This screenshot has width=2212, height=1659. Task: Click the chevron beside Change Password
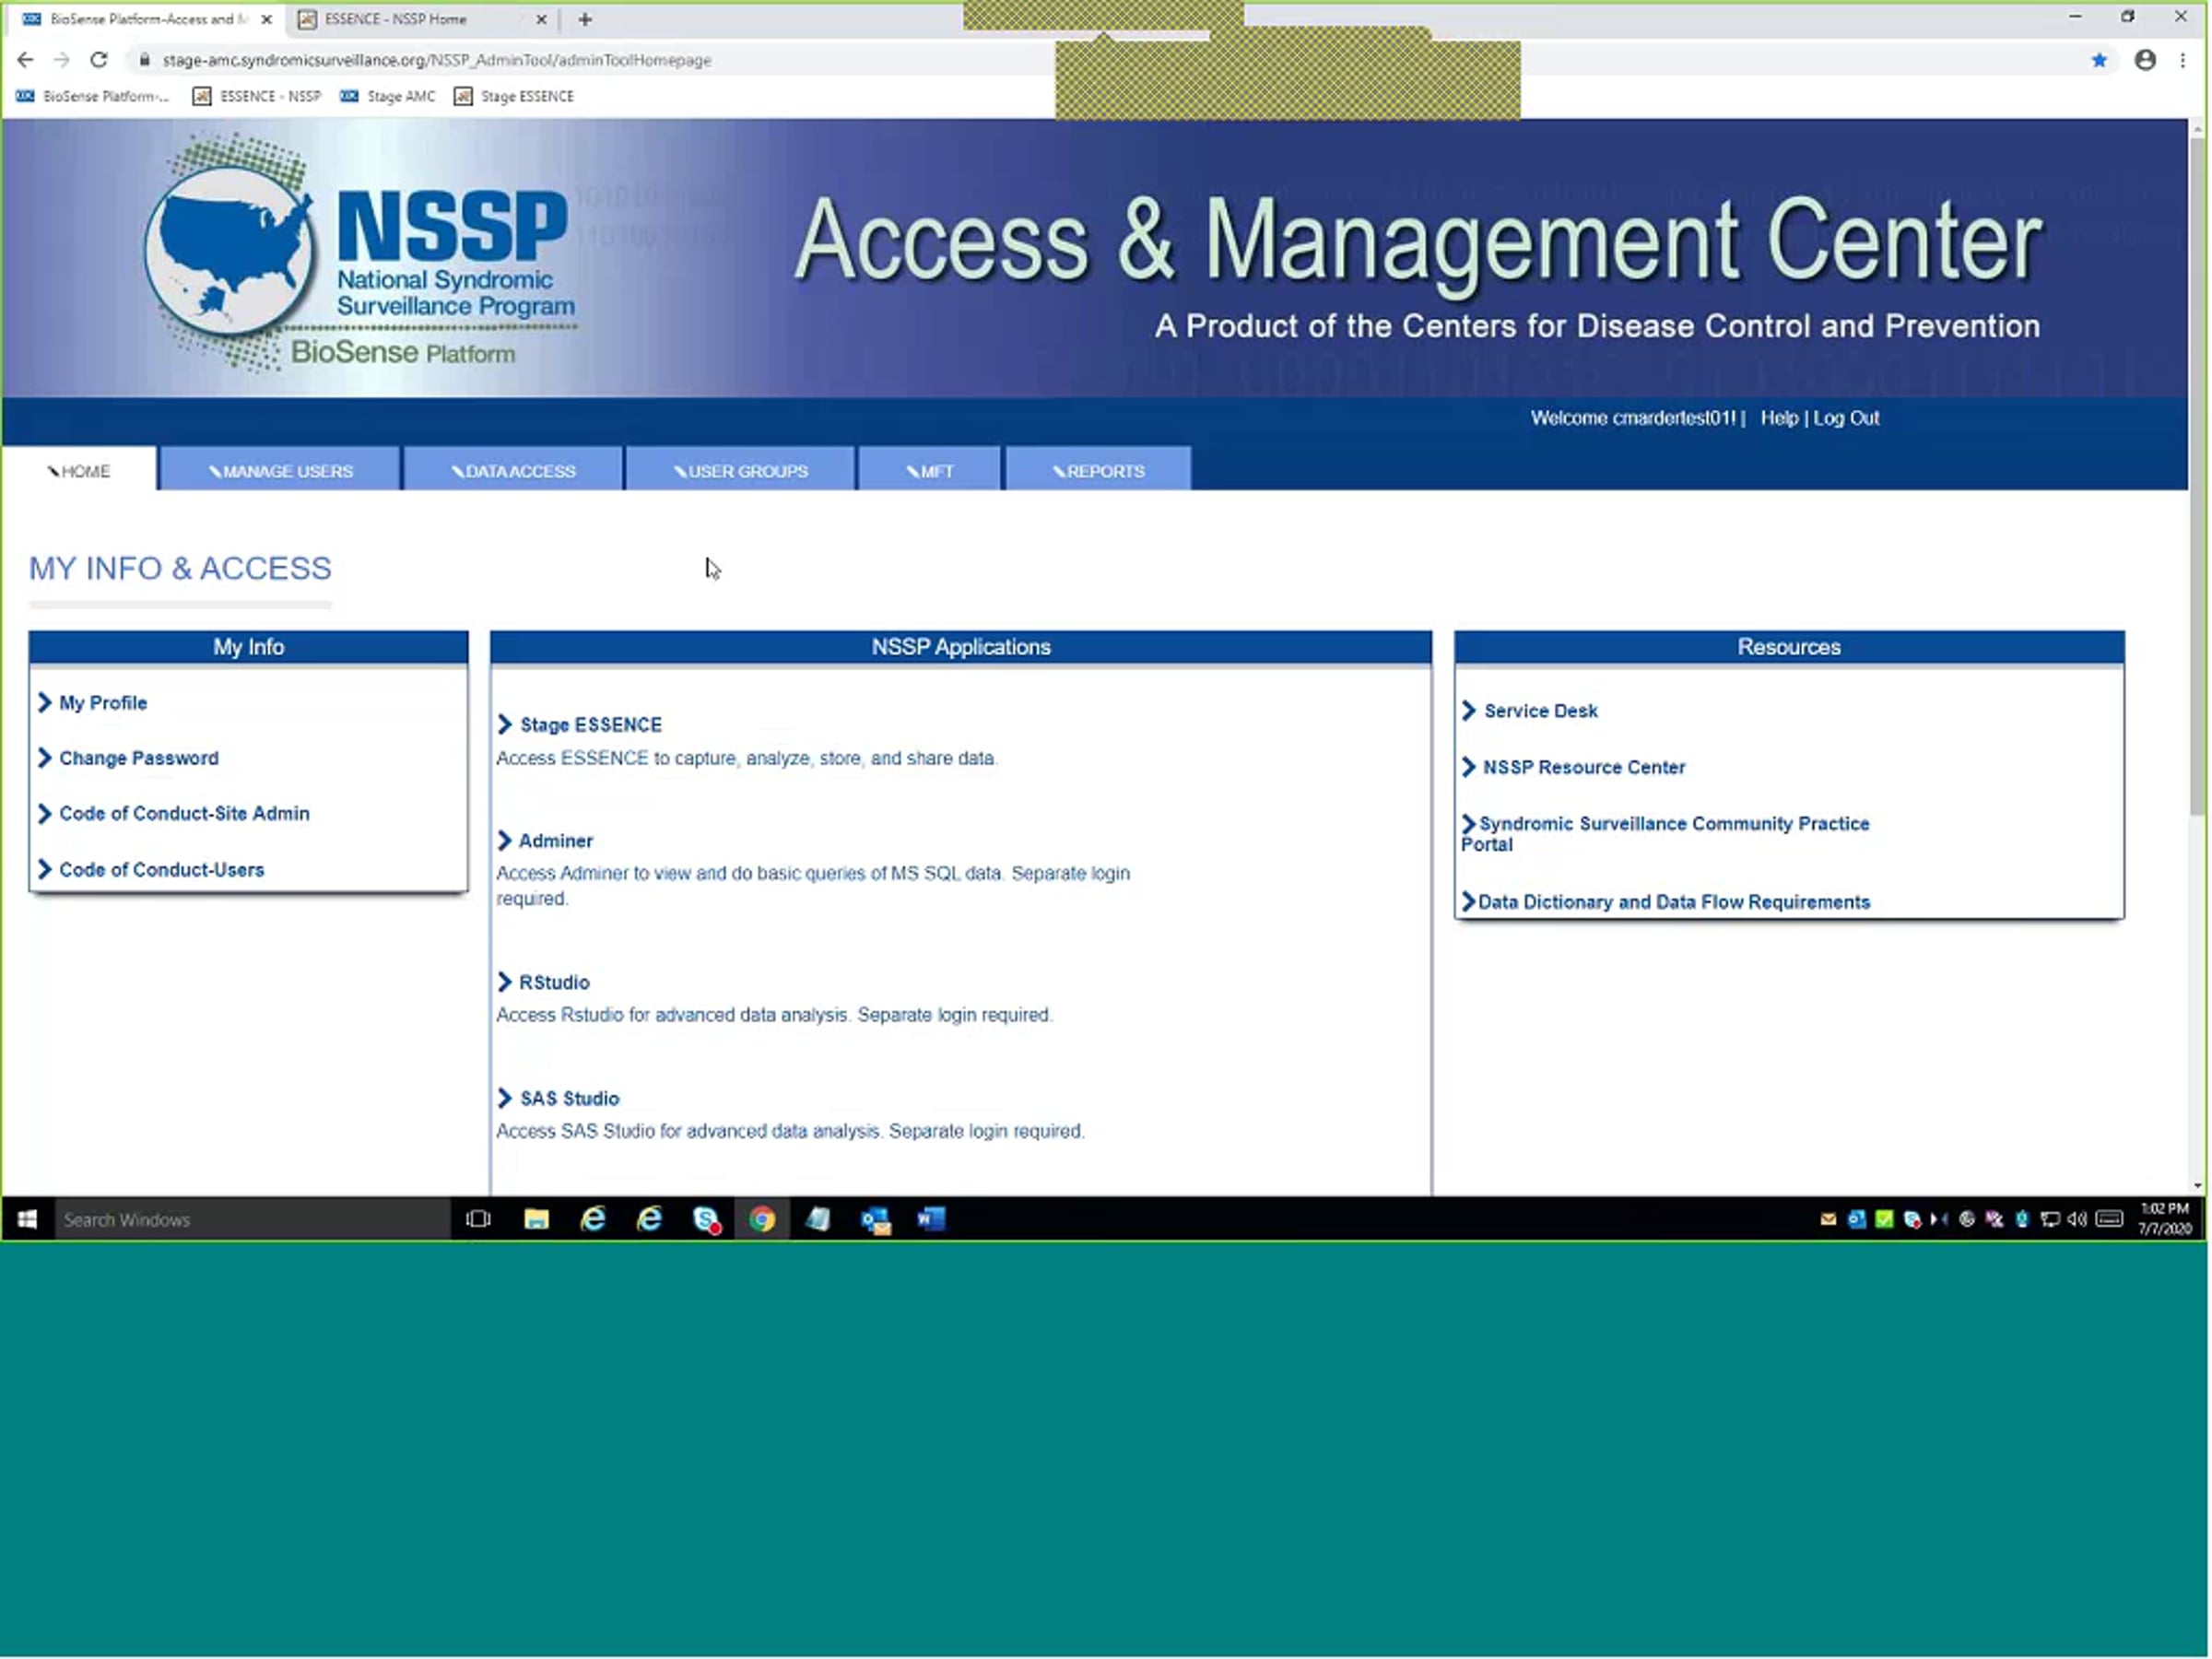click(x=44, y=757)
